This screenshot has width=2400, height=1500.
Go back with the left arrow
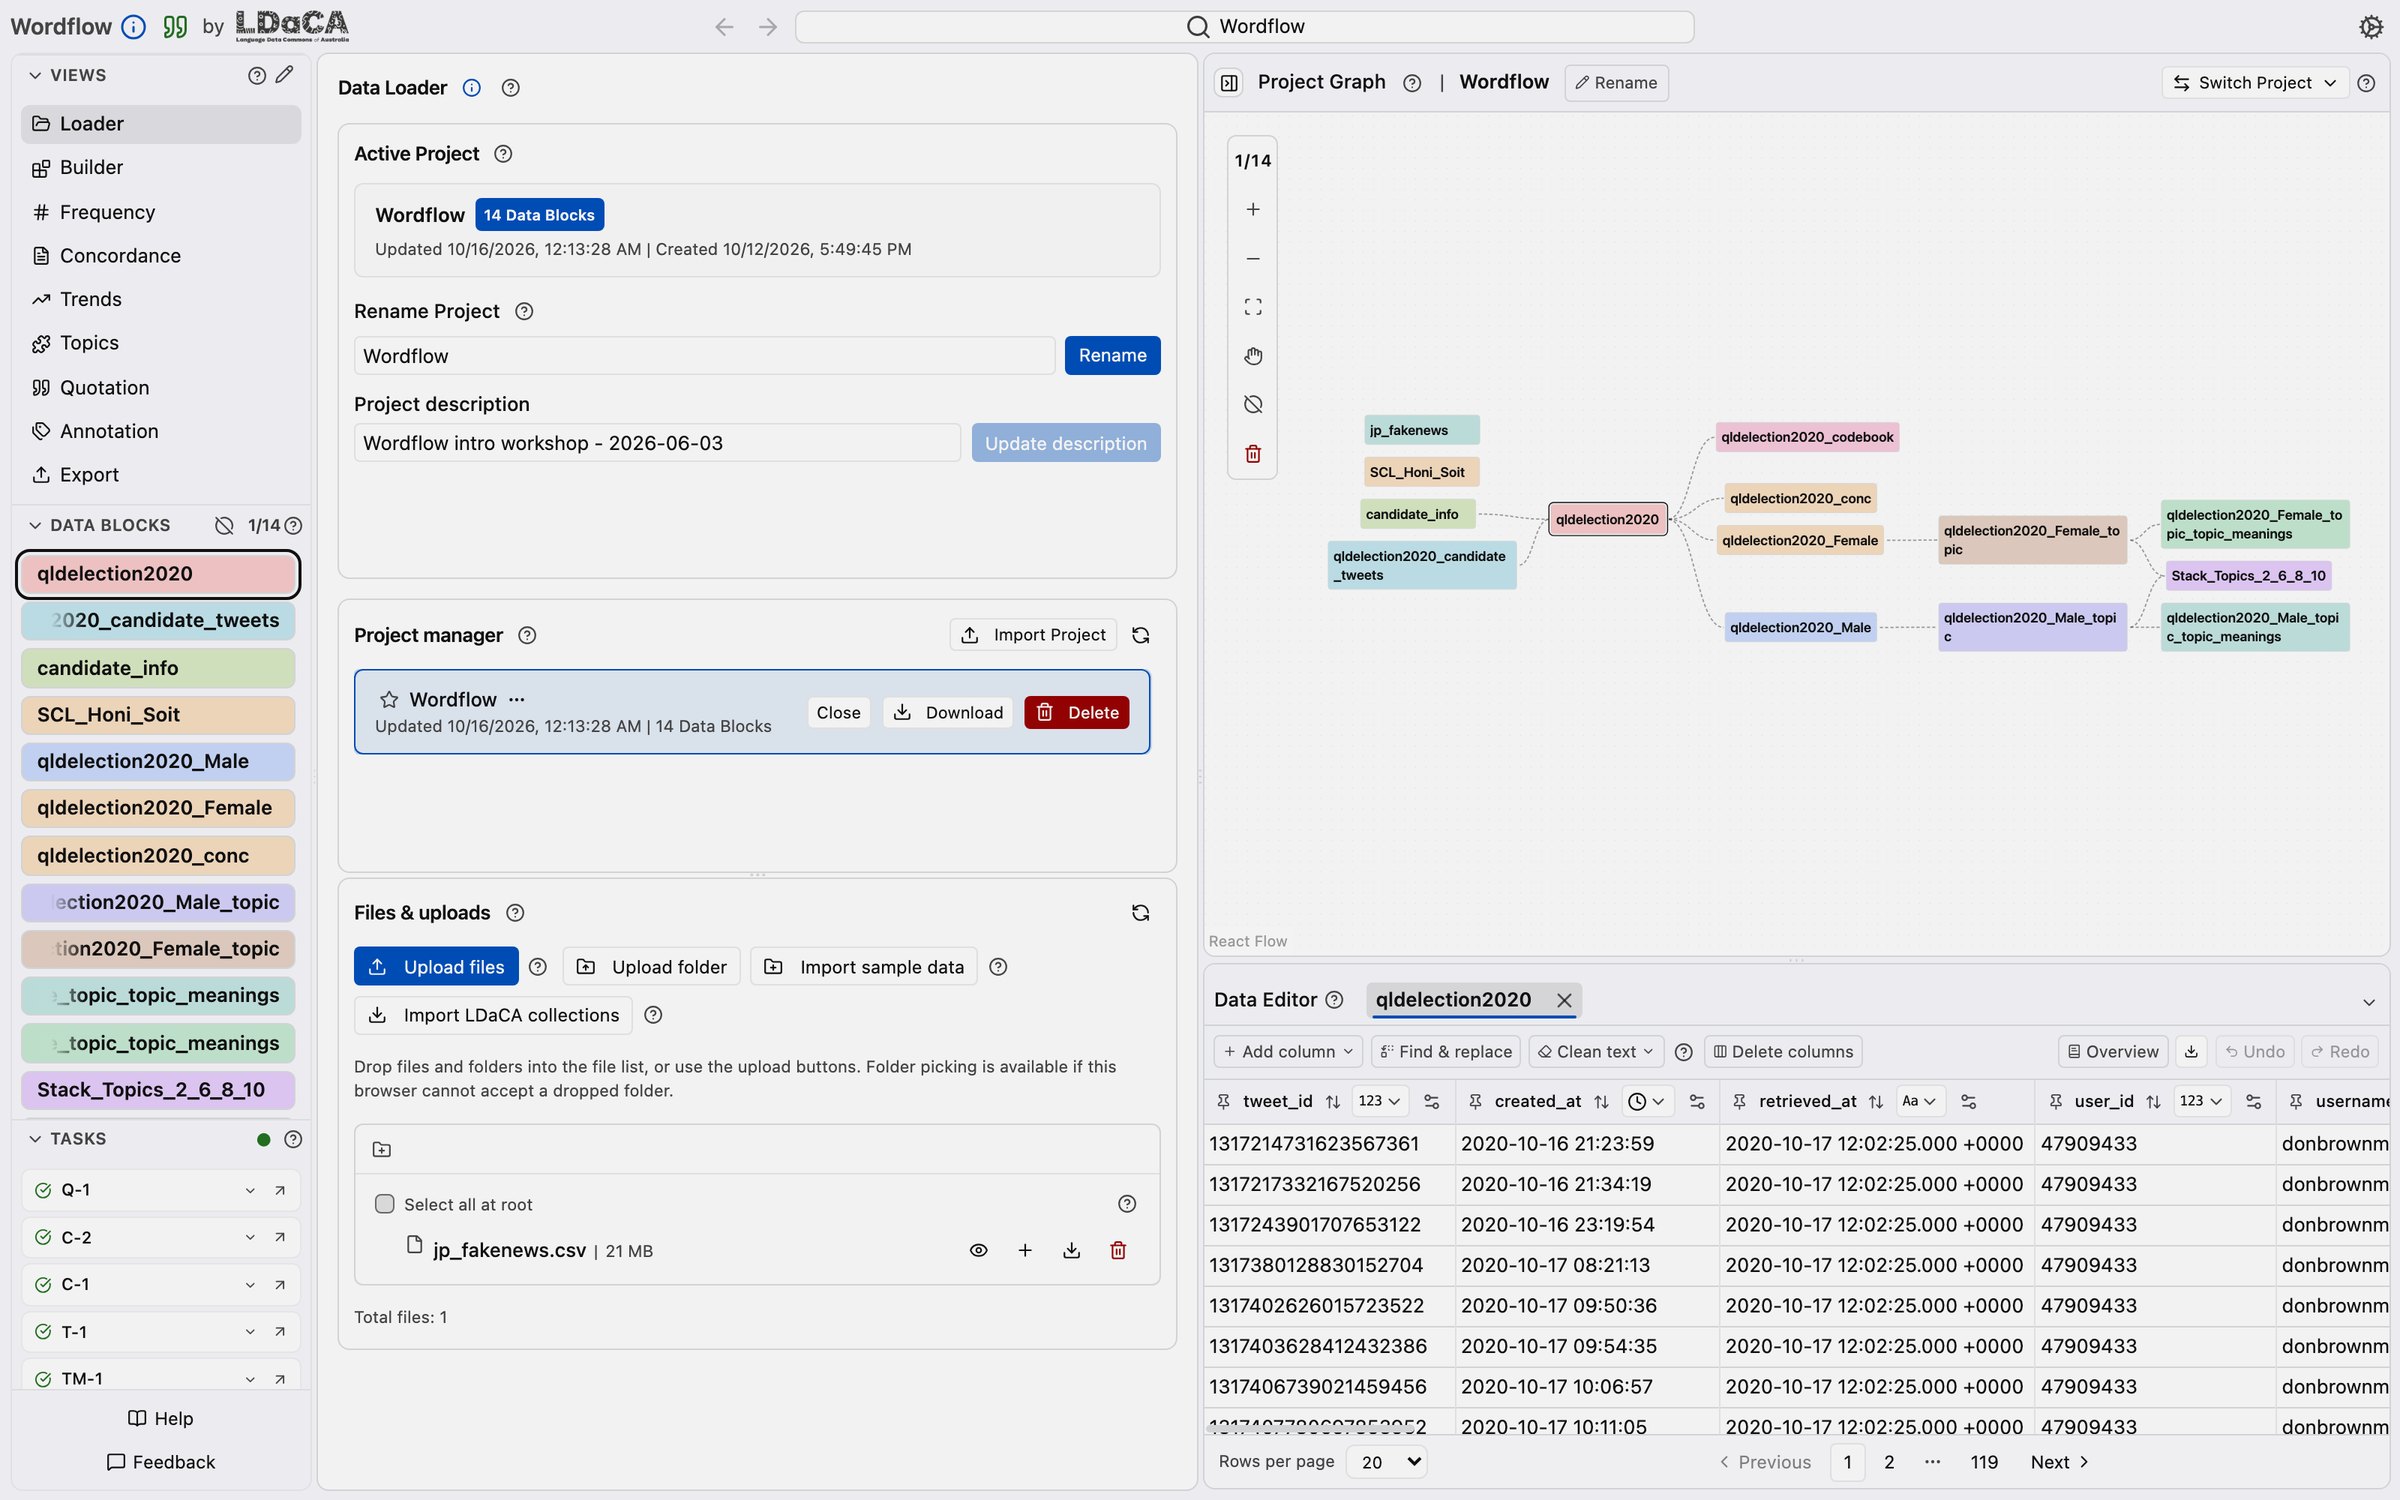[724, 27]
